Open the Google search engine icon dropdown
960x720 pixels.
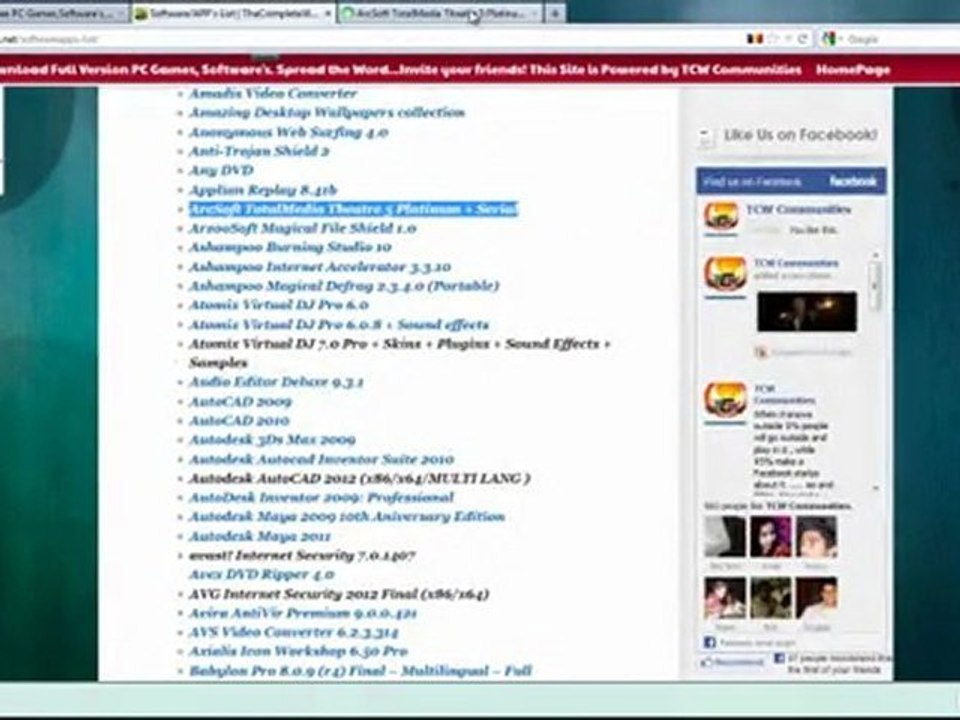coord(830,39)
